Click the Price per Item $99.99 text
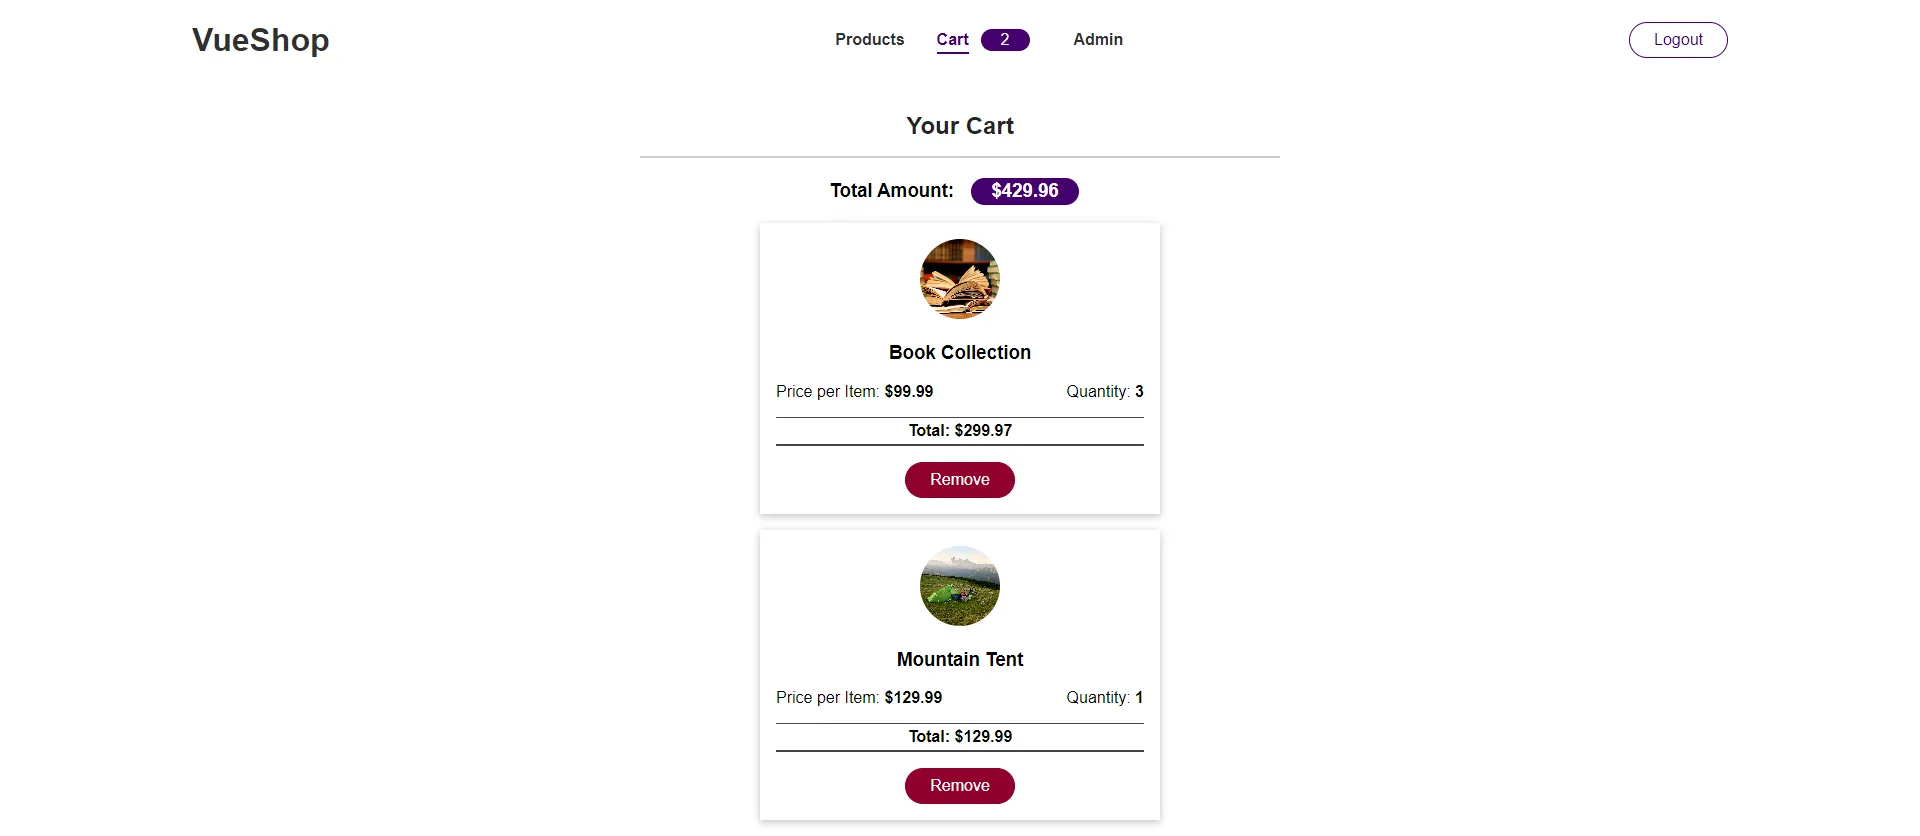 pyautogui.click(x=855, y=391)
